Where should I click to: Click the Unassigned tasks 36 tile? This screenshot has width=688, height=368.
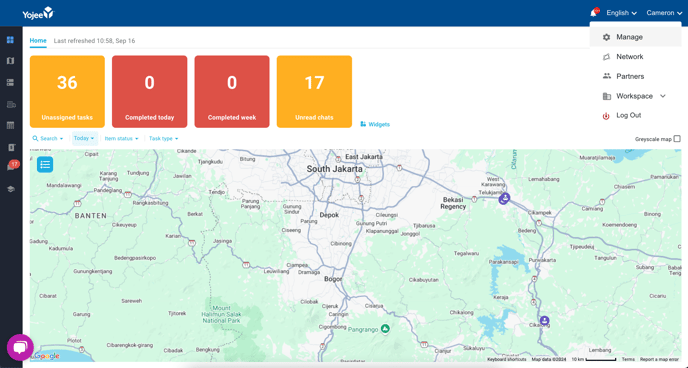click(x=67, y=92)
